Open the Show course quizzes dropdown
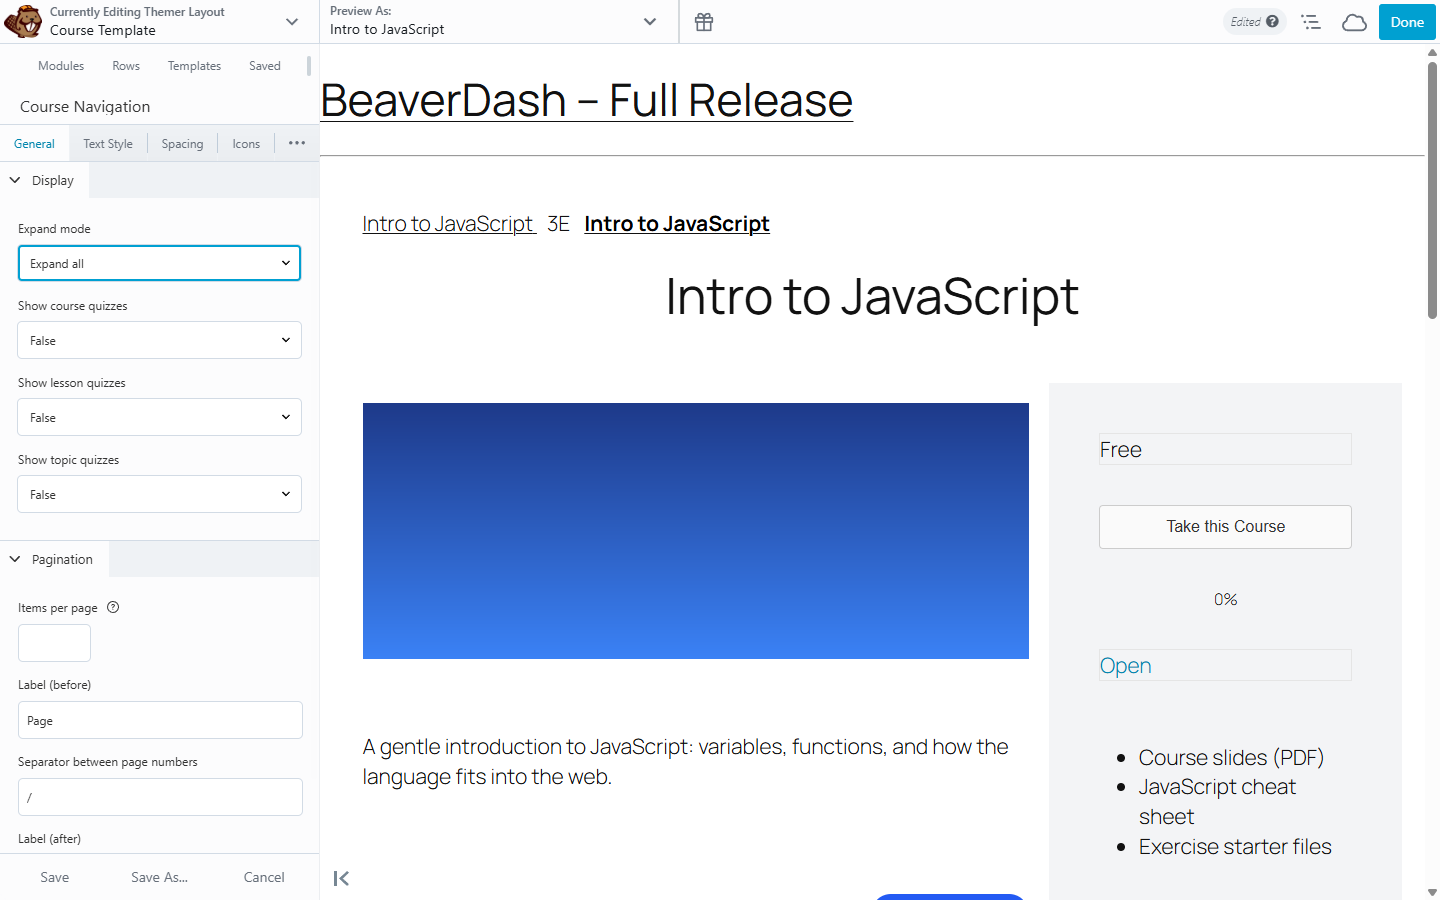This screenshot has height=900, width=1440. 159,340
